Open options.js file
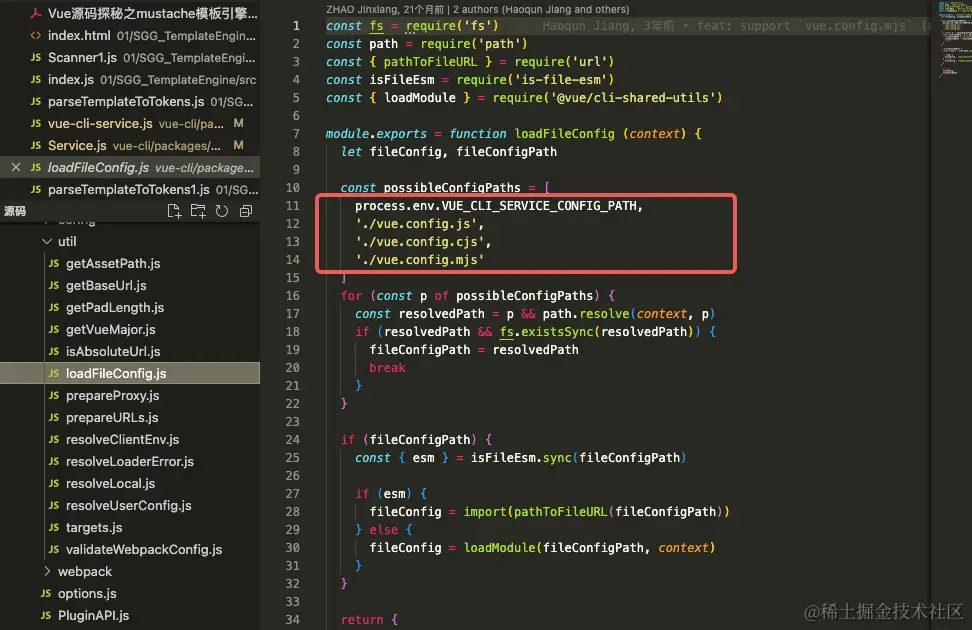The height and width of the screenshot is (630, 972). tap(87, 593)
